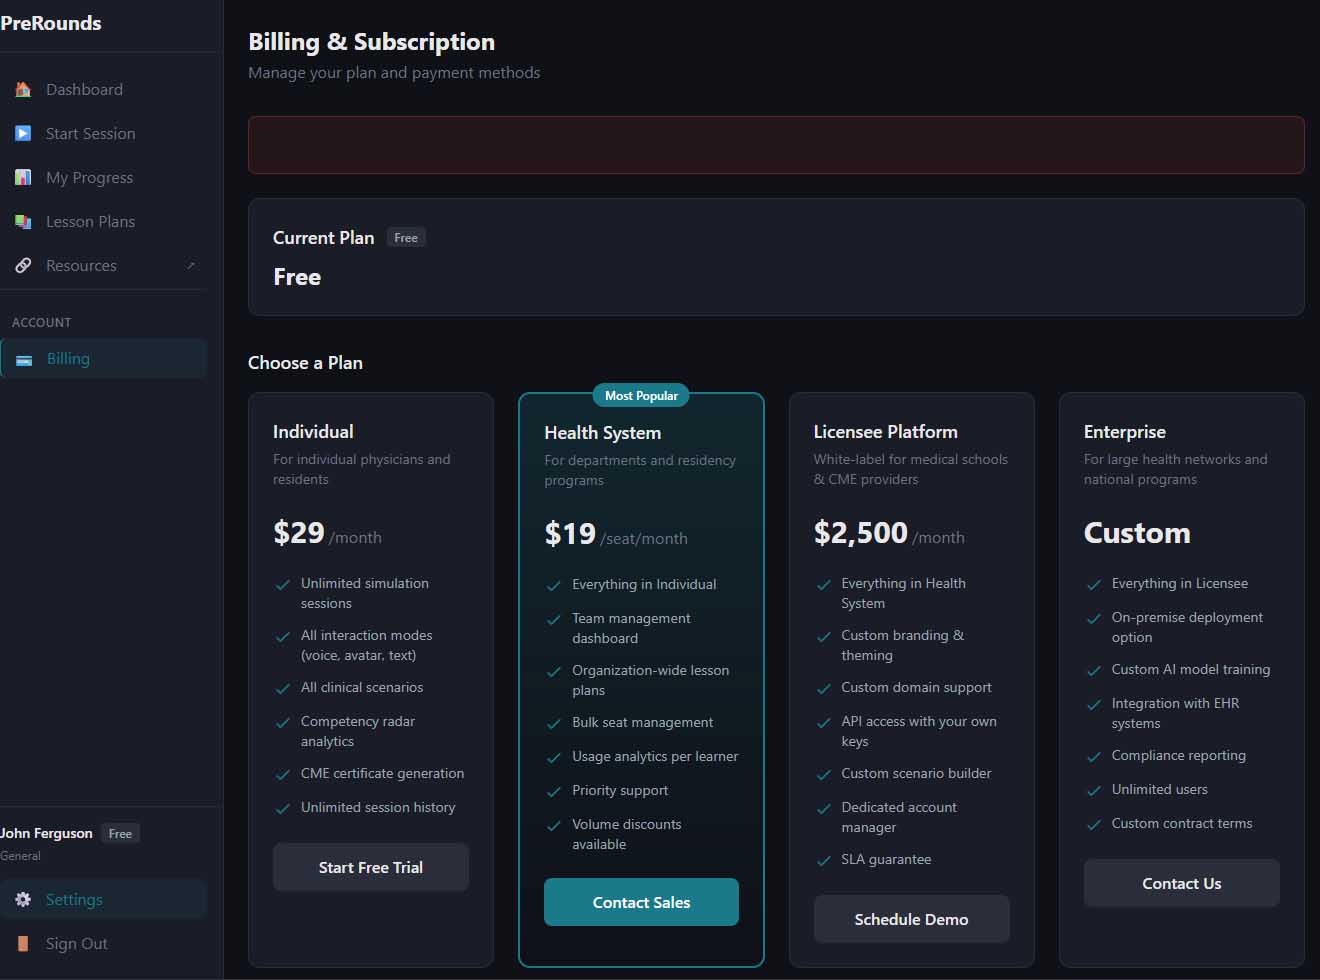Image resolution: width=1320 pixels, height=980 pixels.
Task: Click the Lesson Plans icon
Action: click(22, 221)
